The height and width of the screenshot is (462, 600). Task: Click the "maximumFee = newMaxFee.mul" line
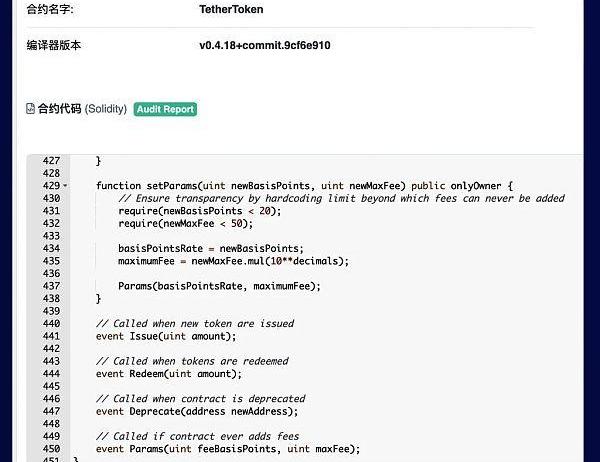click(233, 261)
